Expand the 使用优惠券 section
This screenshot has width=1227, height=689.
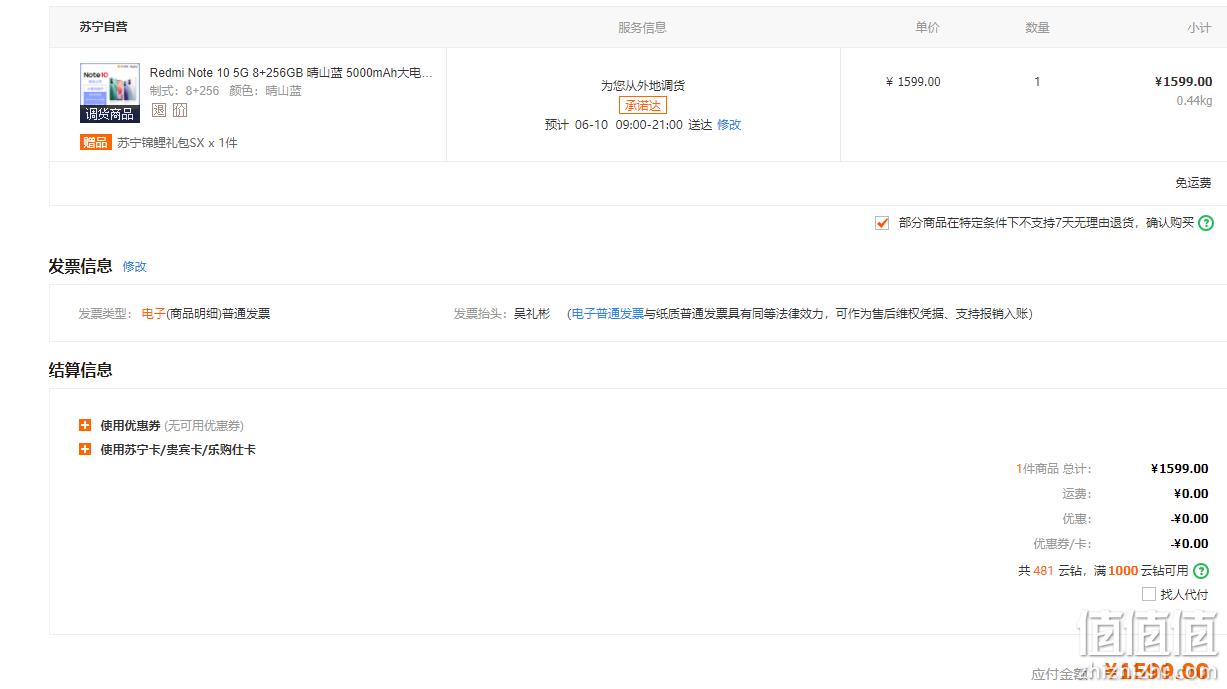(x=85, y=425)
